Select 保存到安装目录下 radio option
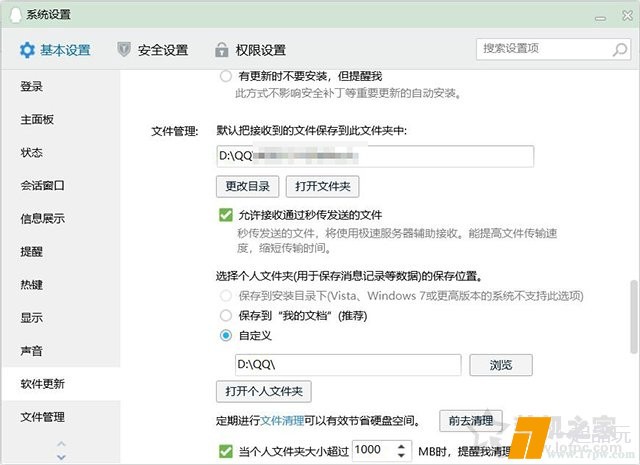Image resolution: width=640 pixels, height=465 pixels. 226,296
